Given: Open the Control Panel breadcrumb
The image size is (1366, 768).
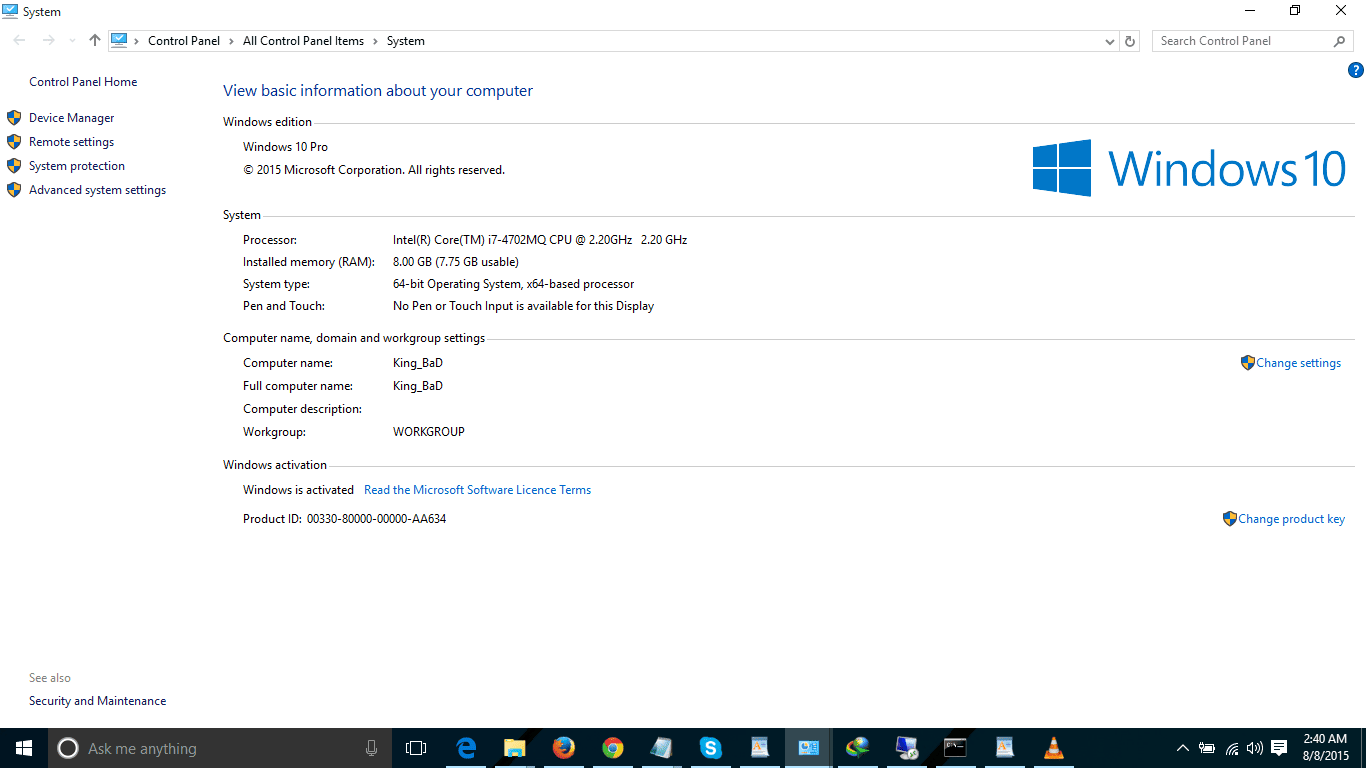Looking at the screenshot, I should 184,41.
